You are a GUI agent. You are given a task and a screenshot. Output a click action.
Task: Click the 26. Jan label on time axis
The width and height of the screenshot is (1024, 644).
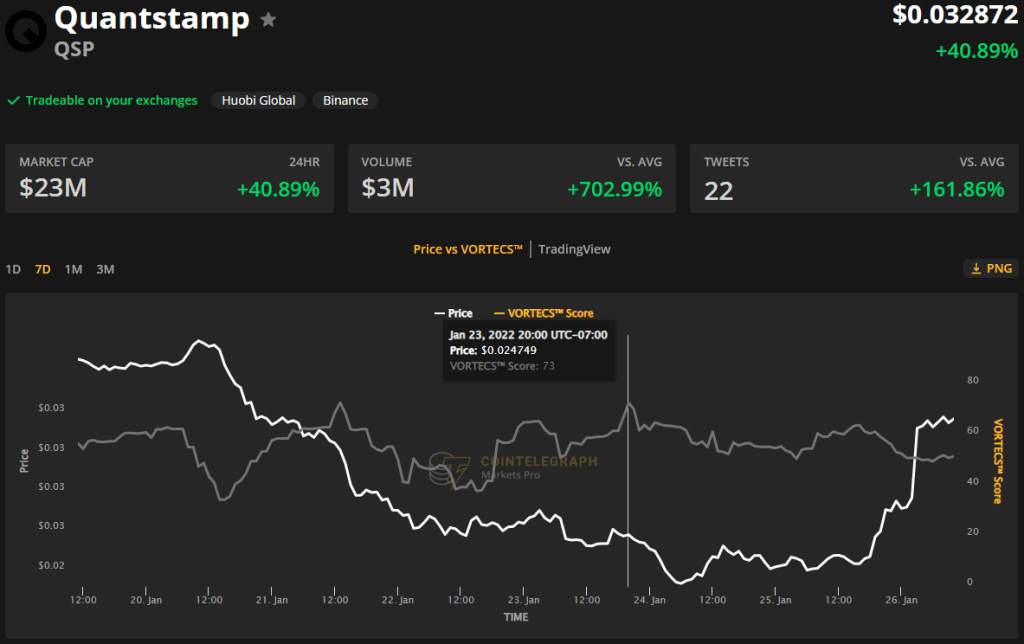(902, 600)
